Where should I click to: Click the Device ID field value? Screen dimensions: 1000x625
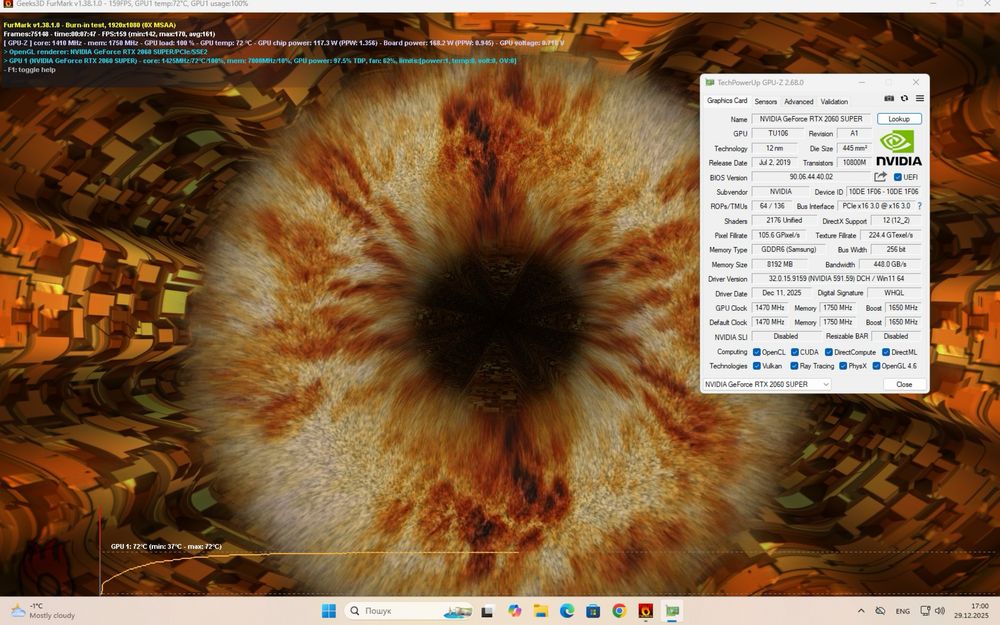pos(883,191)
